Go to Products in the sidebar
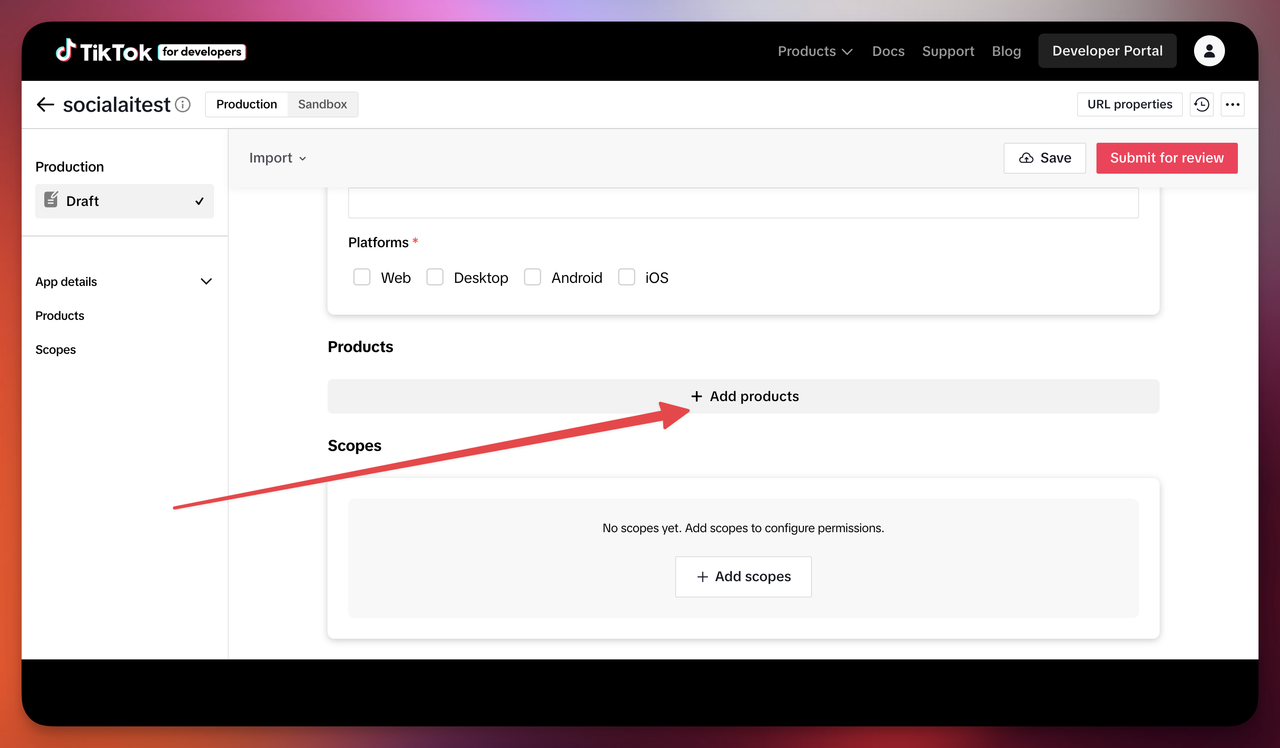 (x=60, y=316)
